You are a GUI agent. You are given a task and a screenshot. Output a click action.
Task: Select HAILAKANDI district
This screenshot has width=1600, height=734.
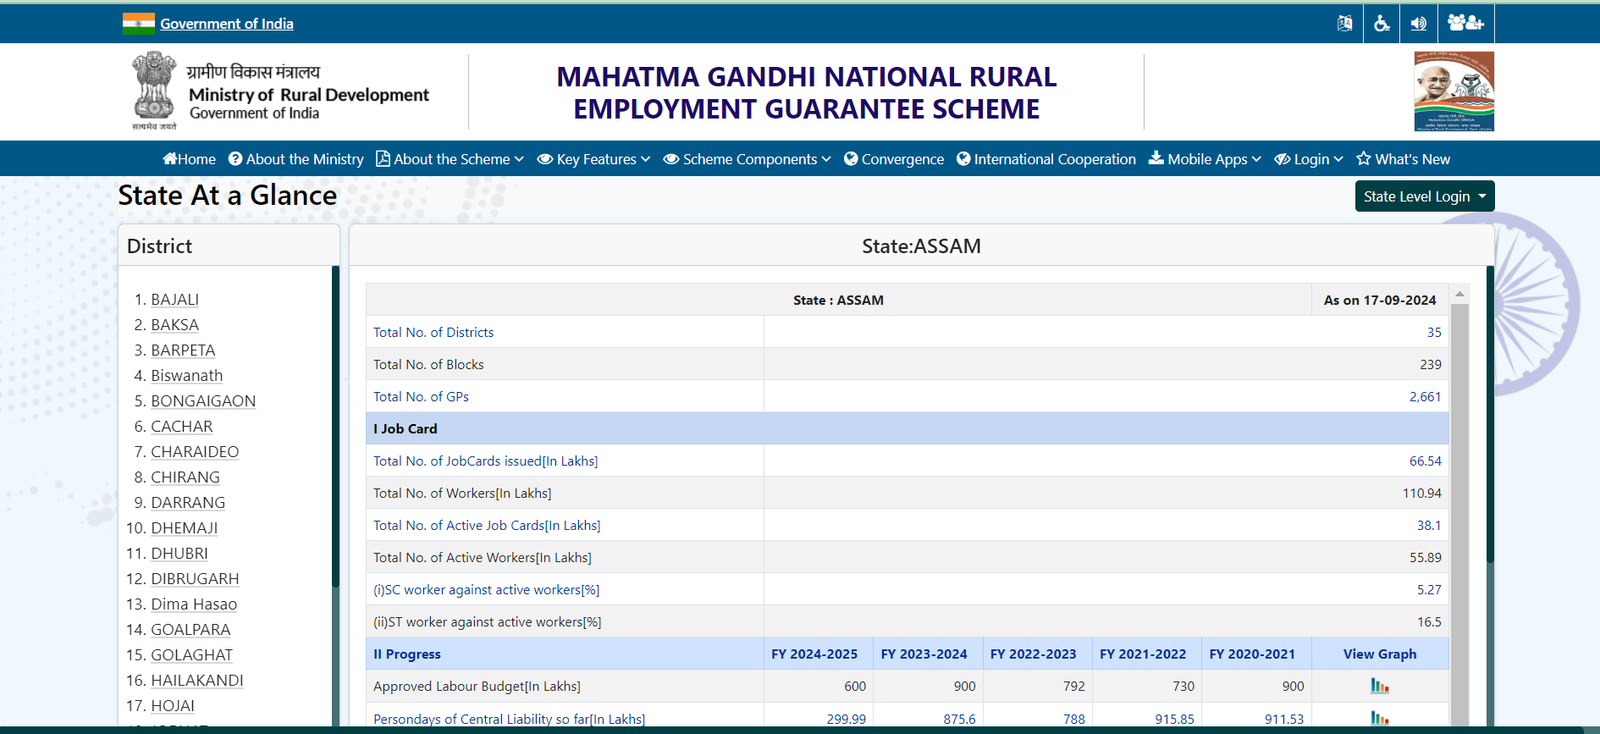pyautogui.click(x=197, y=680)
